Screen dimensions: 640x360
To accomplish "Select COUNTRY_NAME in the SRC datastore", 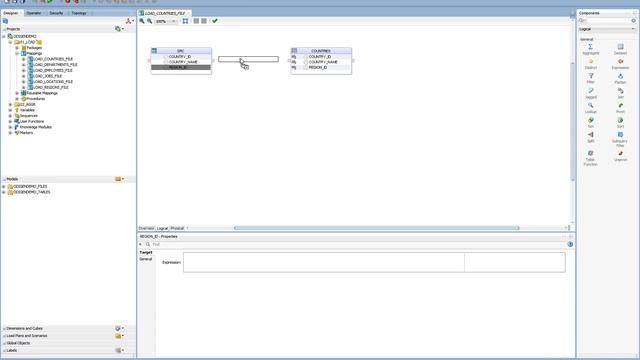I will click(181, 62).
